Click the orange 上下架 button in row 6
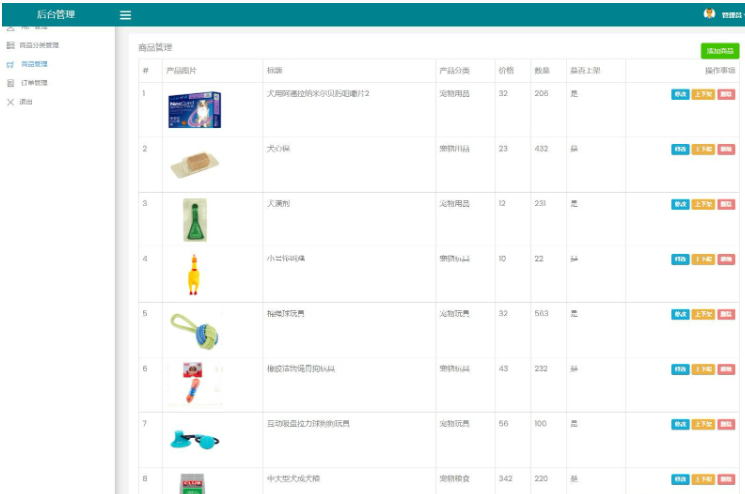 coord(703,370)
